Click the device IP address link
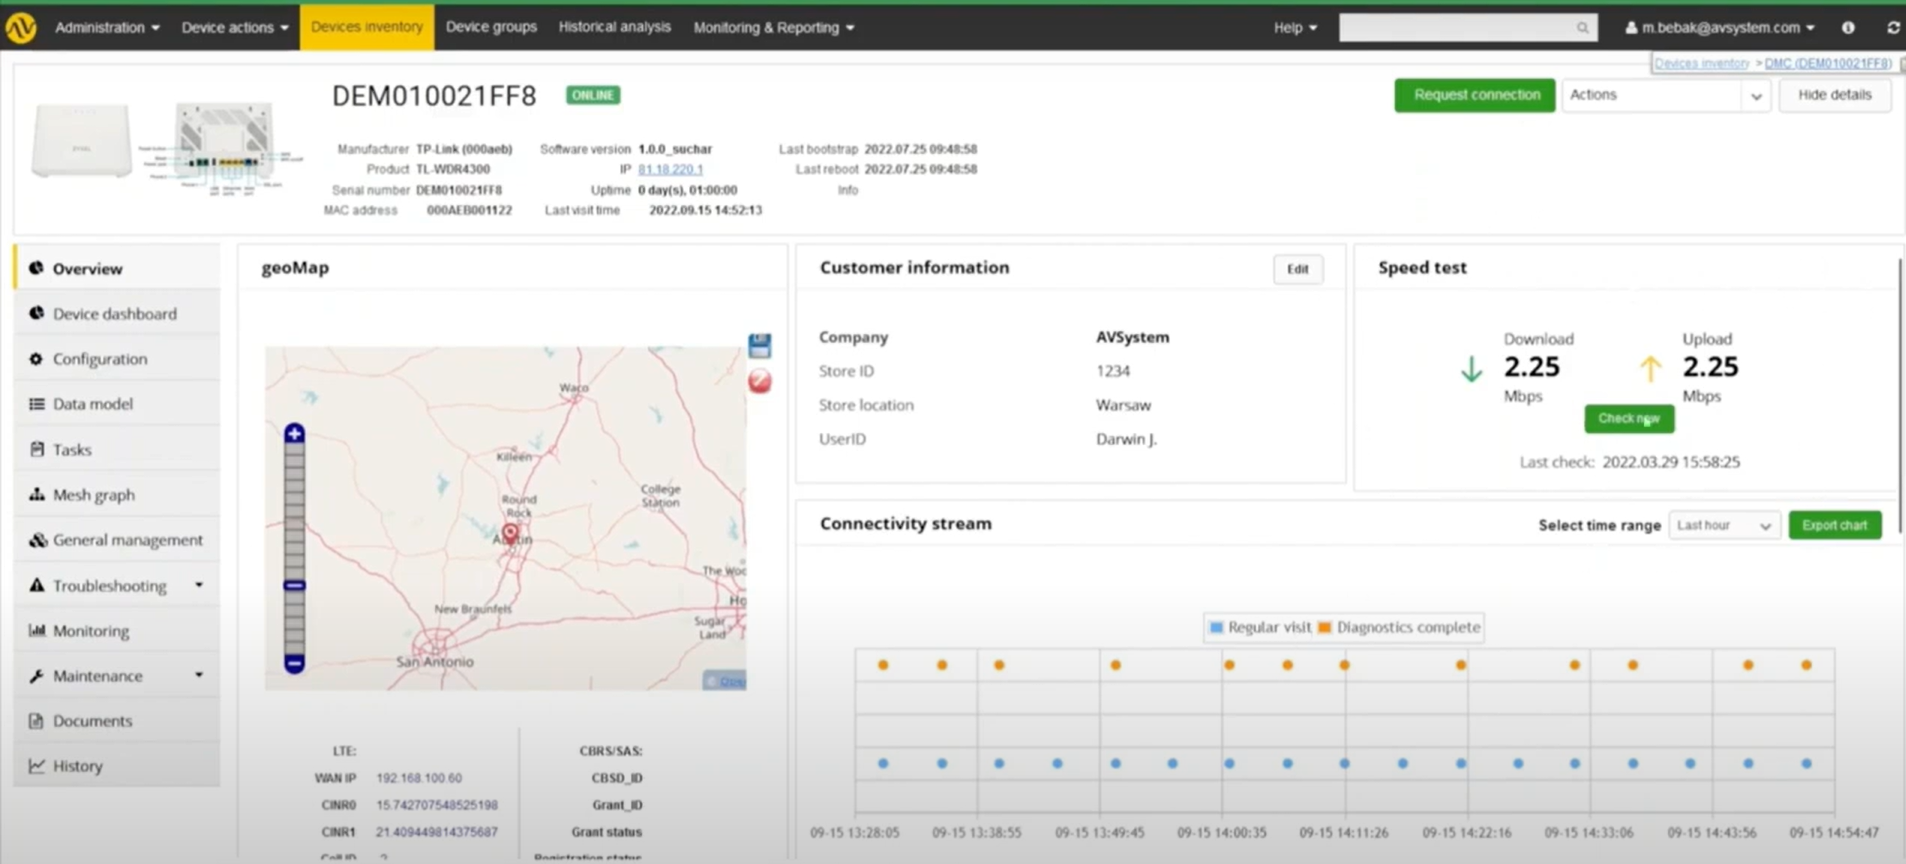Screen dimensions: 1906x864 click(x=670, y=169)
